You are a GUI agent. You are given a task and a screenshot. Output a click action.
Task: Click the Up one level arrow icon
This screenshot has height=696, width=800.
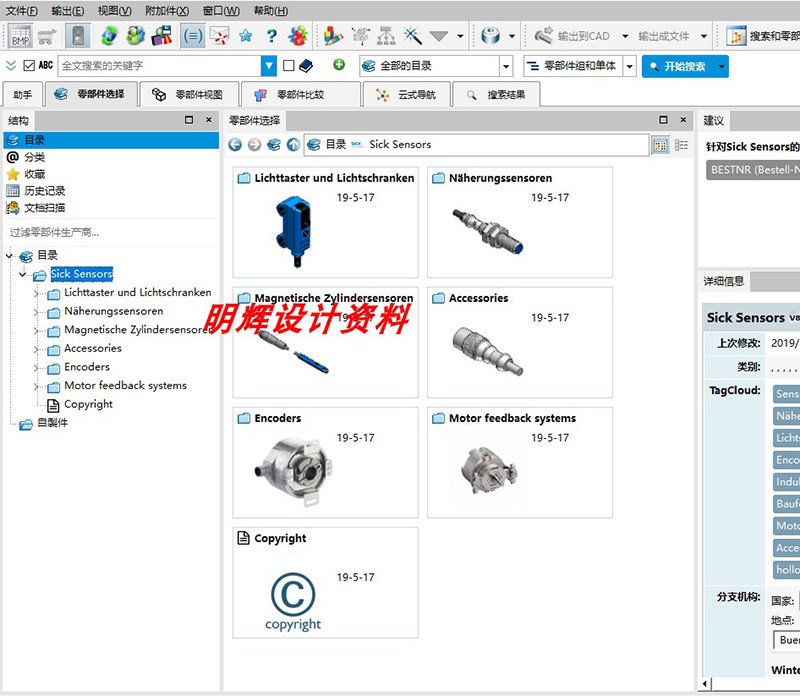click(x=293, y=145)
